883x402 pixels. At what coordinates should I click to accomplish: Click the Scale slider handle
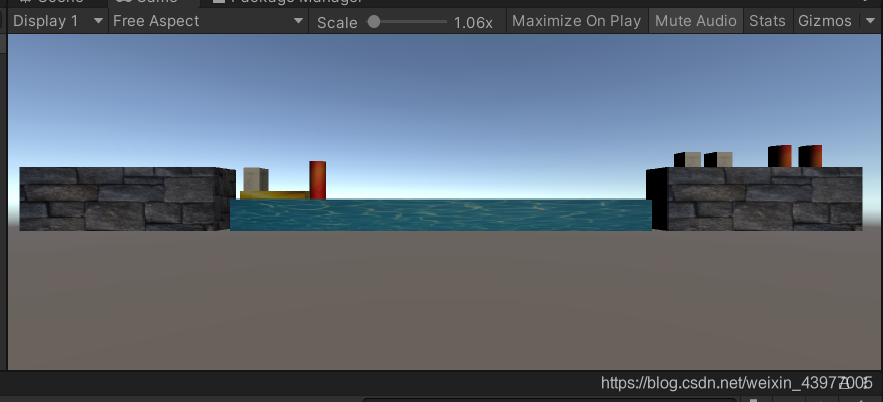[x=373, y=22]
